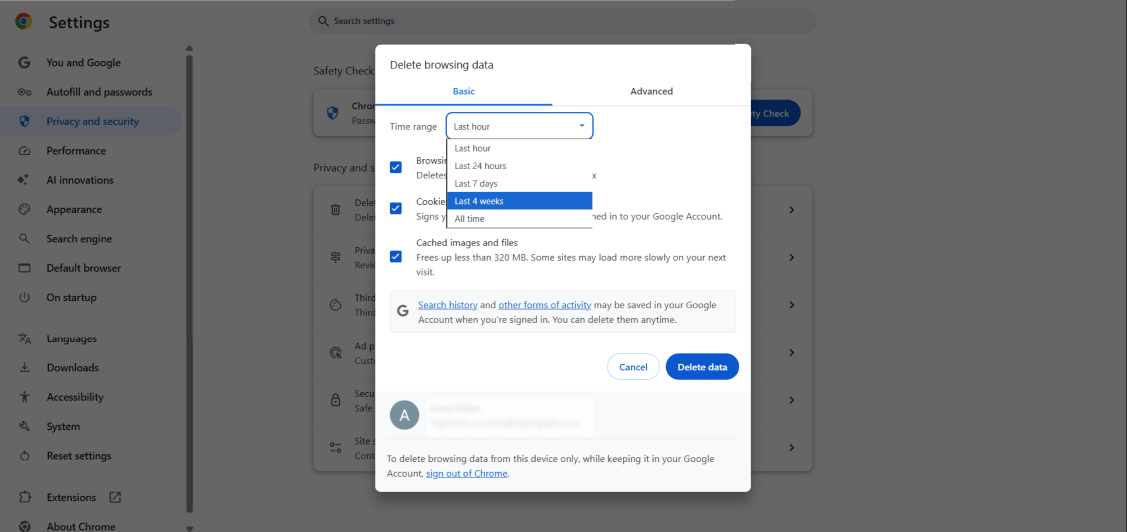Uncheck the Browsing history checkbox
Screen dimensions: 1127x532
[x=395, y=167]
